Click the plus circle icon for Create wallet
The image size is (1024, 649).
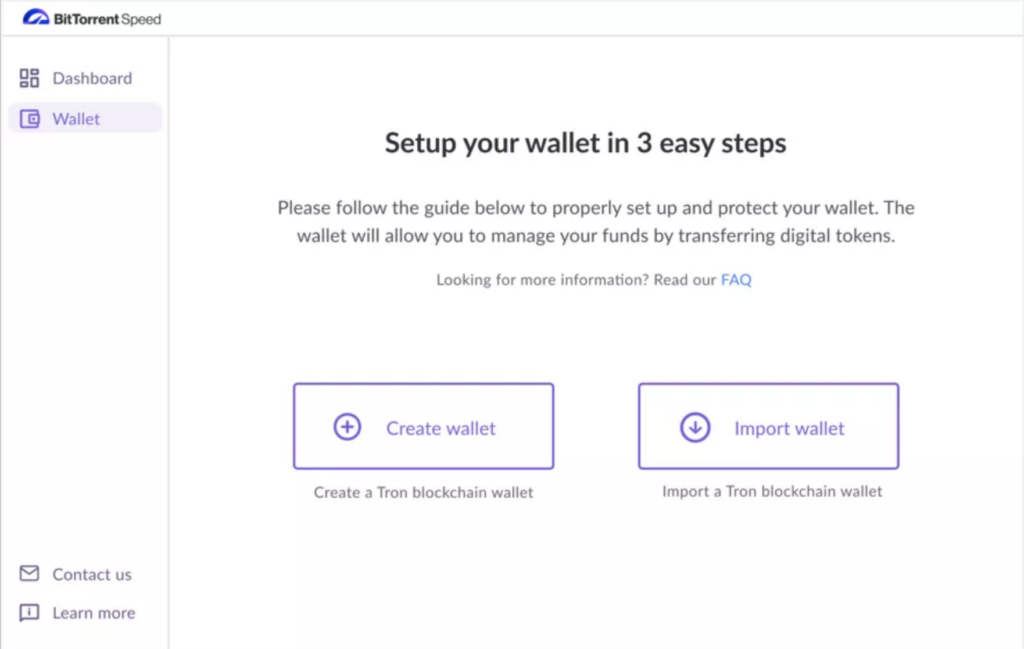(x=347, y=427)
